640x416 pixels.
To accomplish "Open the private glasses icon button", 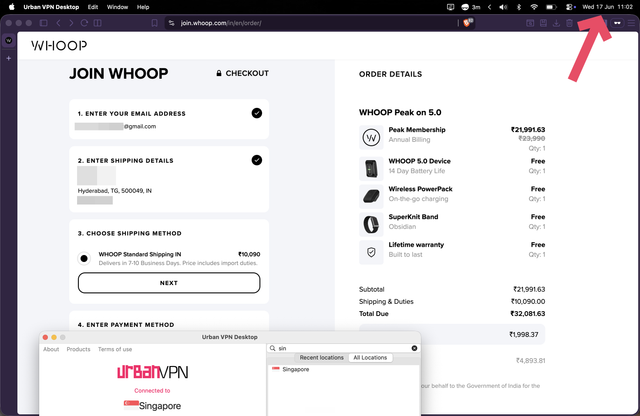I will pyautogui.click(x=617, y=23).
